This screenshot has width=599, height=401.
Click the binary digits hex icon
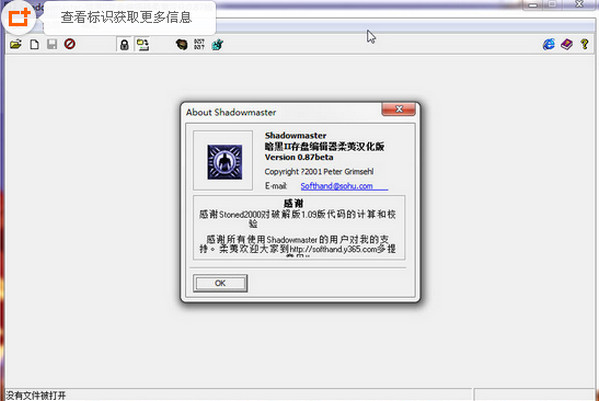[199, 44]
